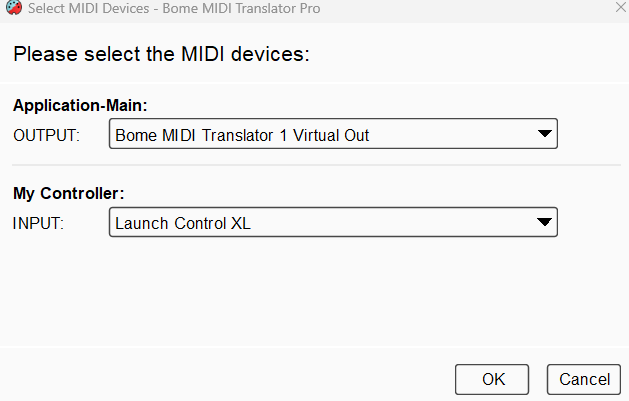Open the INPUT device dropdown arrow
The height and width of the screenshot is (401, 629).
(544, 222)
